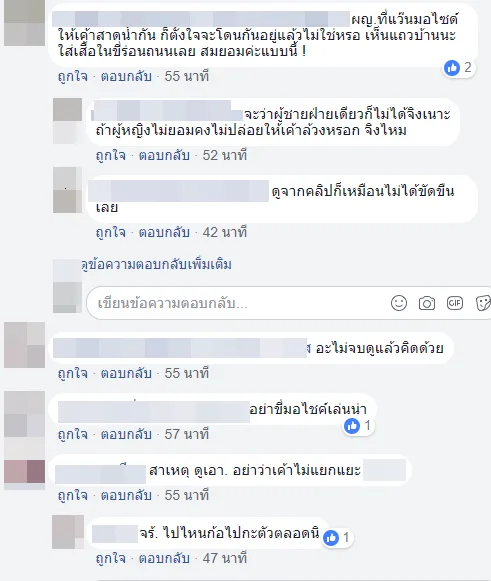
Task: View likes on top comment with 2 reactions
Action: [x=458, y=68]
